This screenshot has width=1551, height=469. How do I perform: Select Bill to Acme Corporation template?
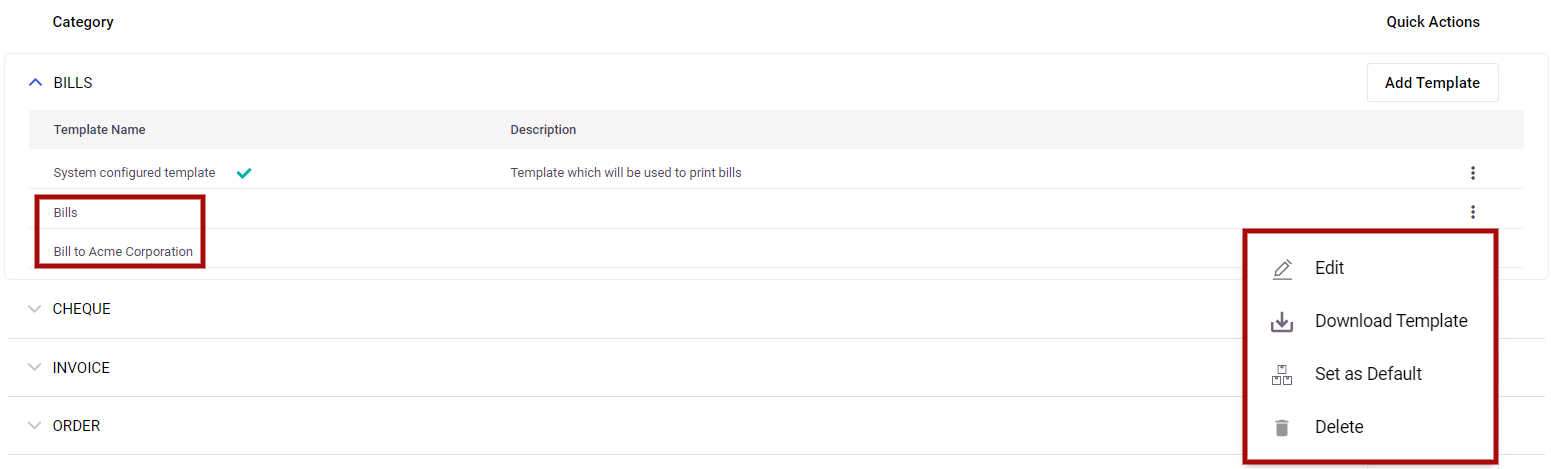coord(123,252)
